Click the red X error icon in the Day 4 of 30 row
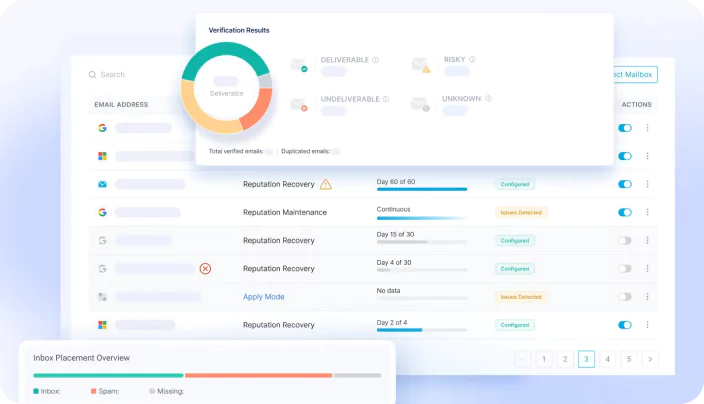The width and height of the screenshot is (704, 404). point(205,268)
